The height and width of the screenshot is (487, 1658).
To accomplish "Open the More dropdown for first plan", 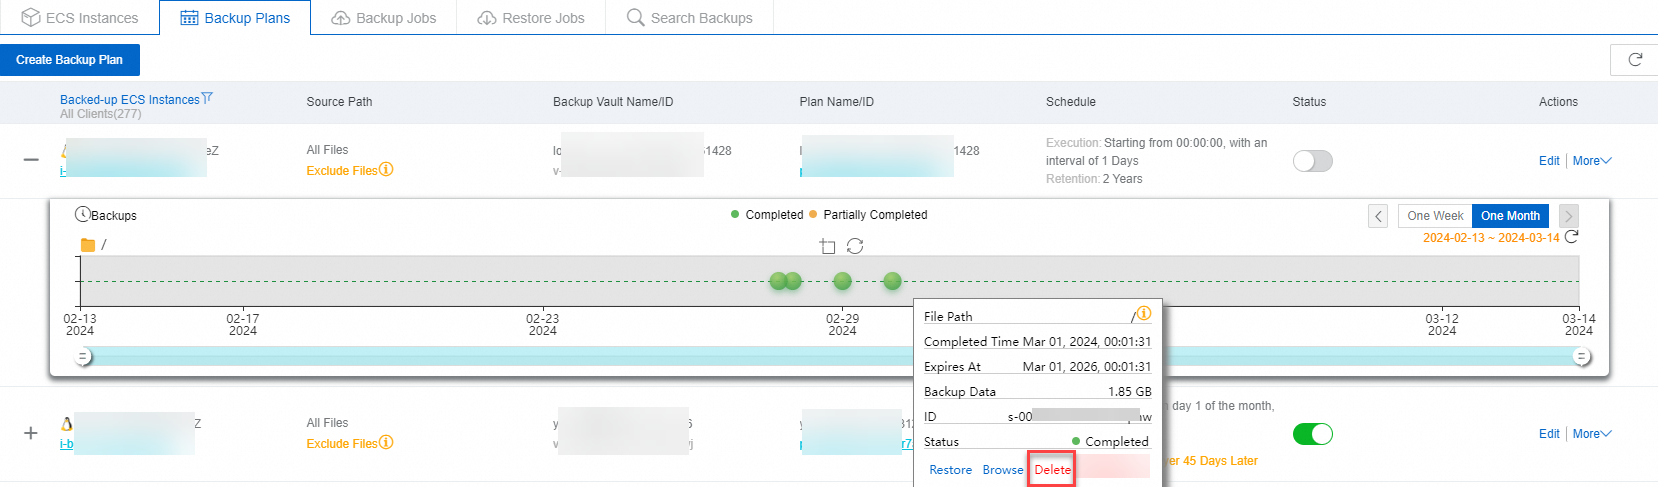I will coord(1591,161).
